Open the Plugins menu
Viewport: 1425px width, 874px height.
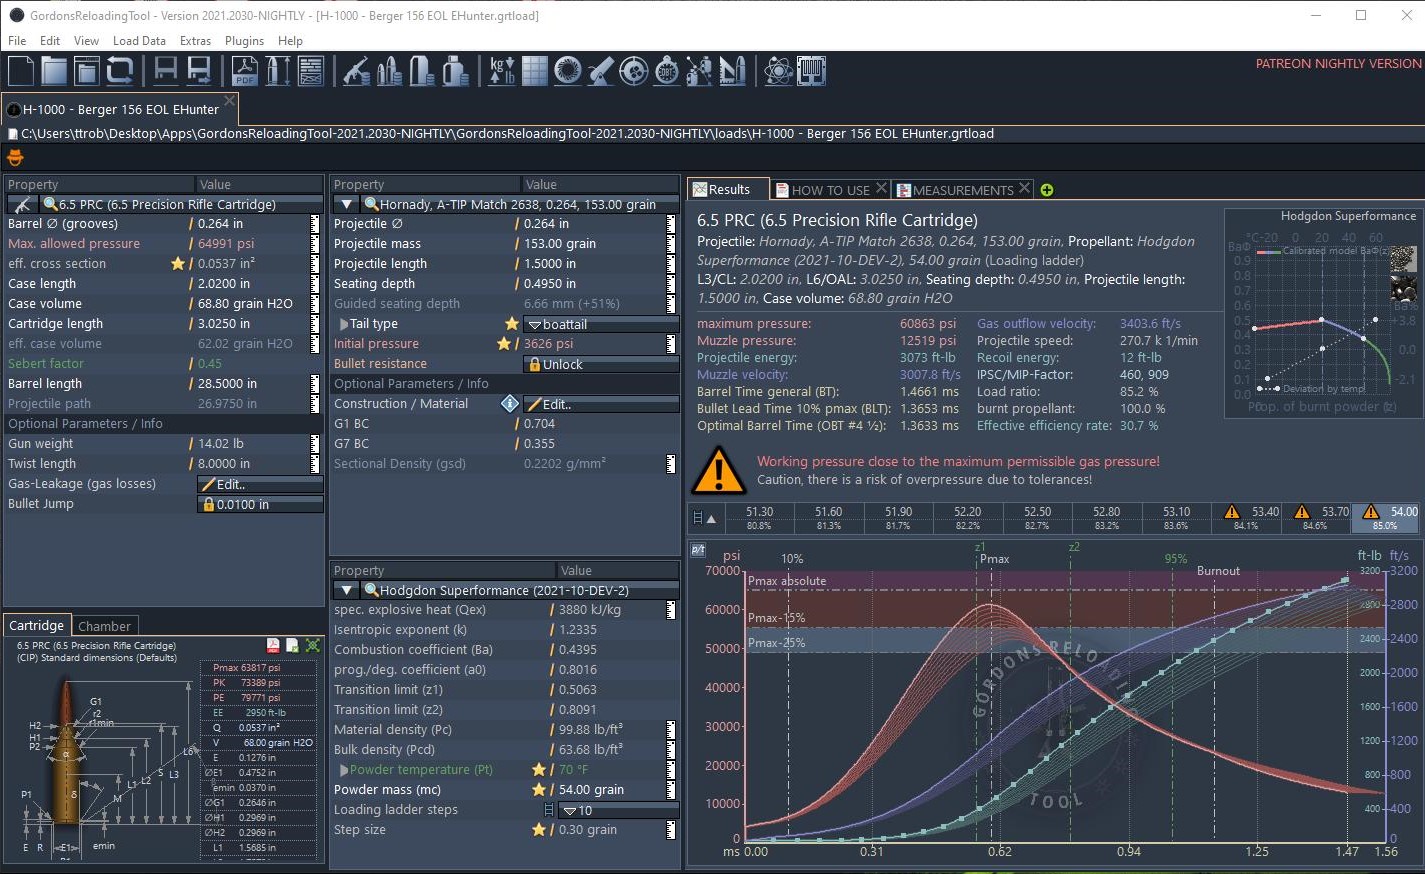(x=244, y=41)
